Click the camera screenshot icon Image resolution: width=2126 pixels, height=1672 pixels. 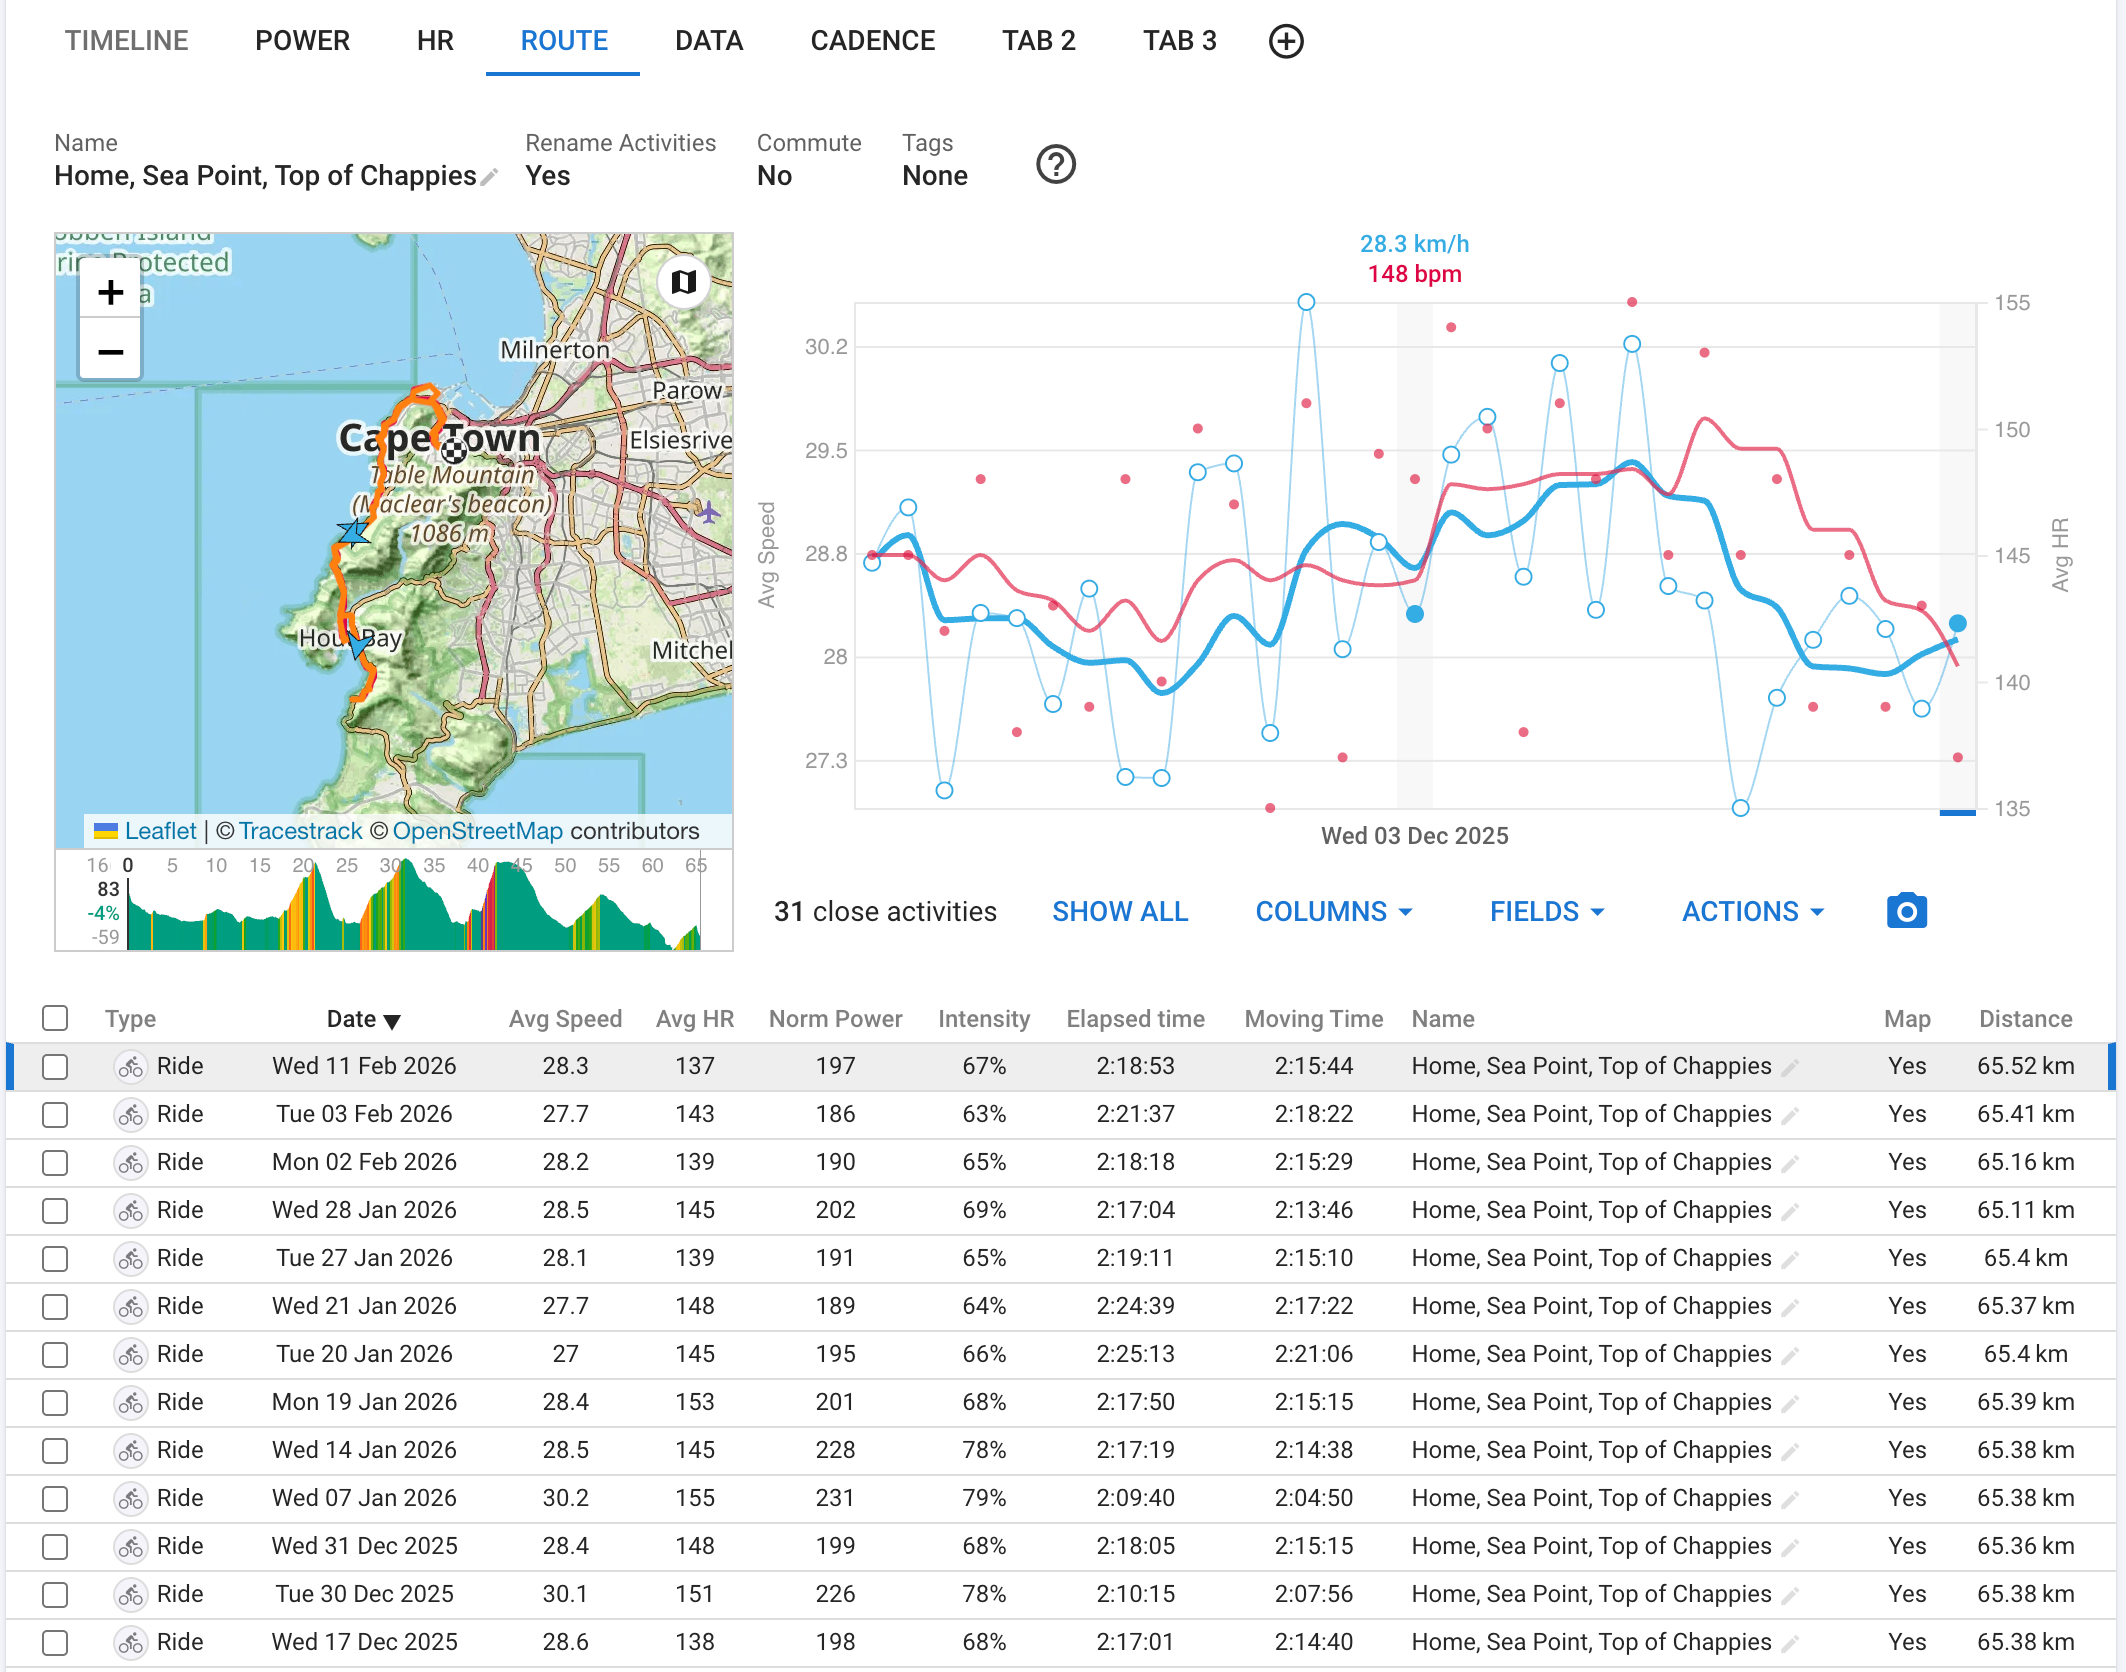coord(1906,911)
